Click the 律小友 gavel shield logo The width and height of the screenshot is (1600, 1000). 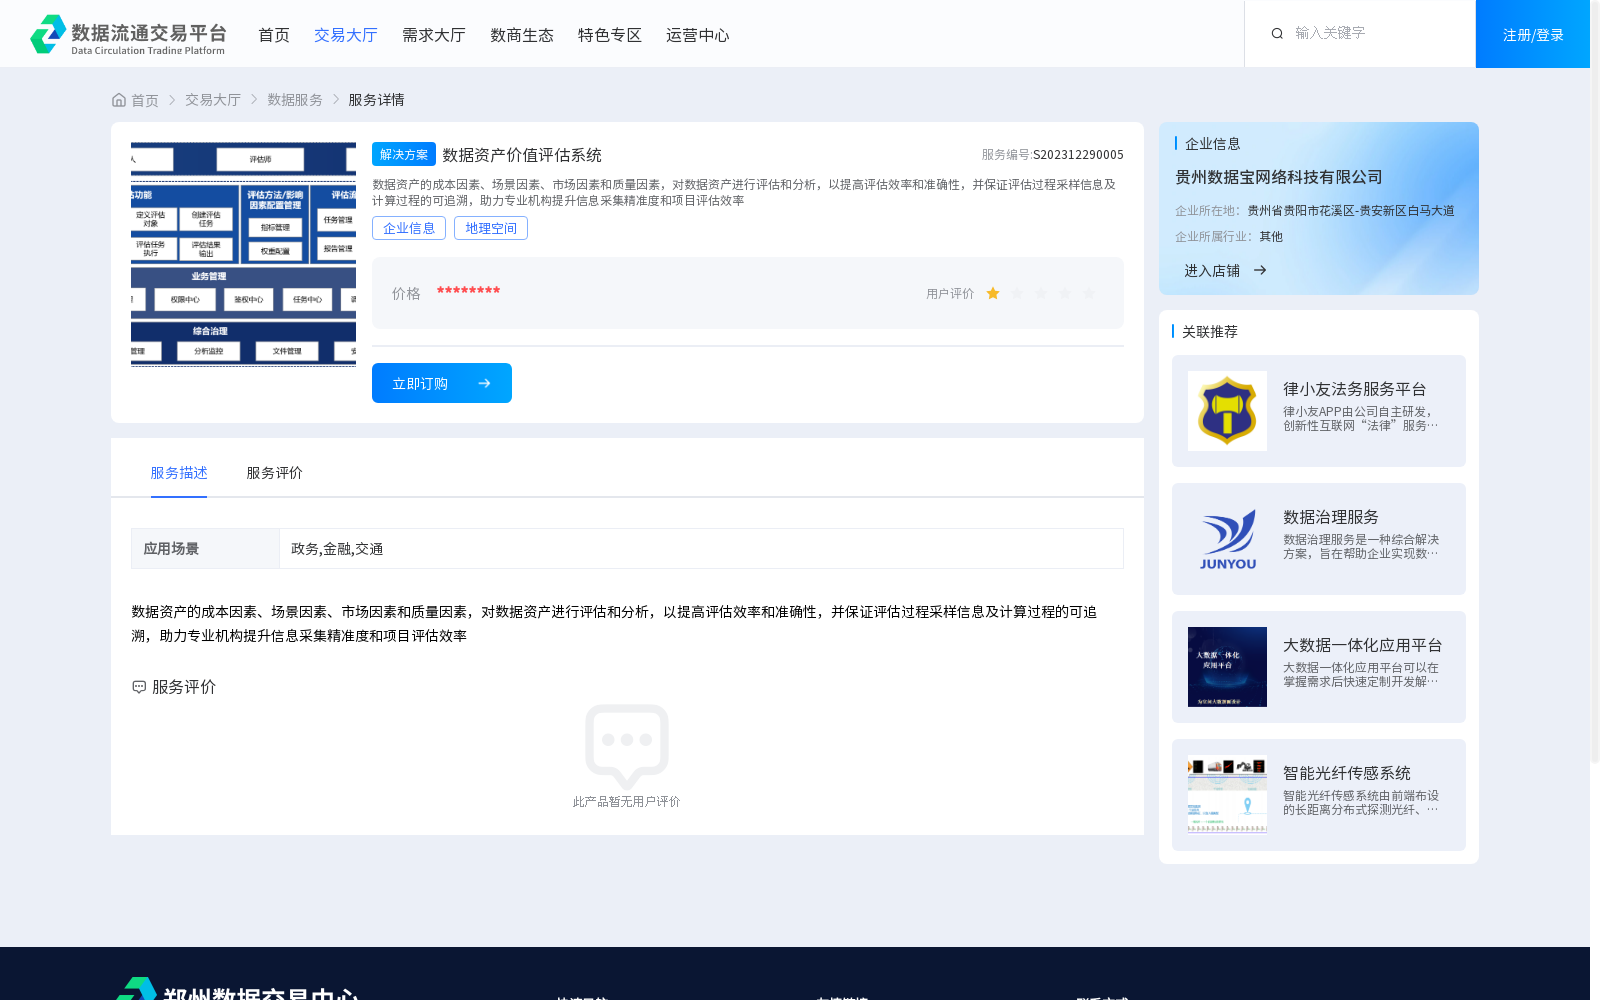pyautogui.click(x=1227, y=411)
